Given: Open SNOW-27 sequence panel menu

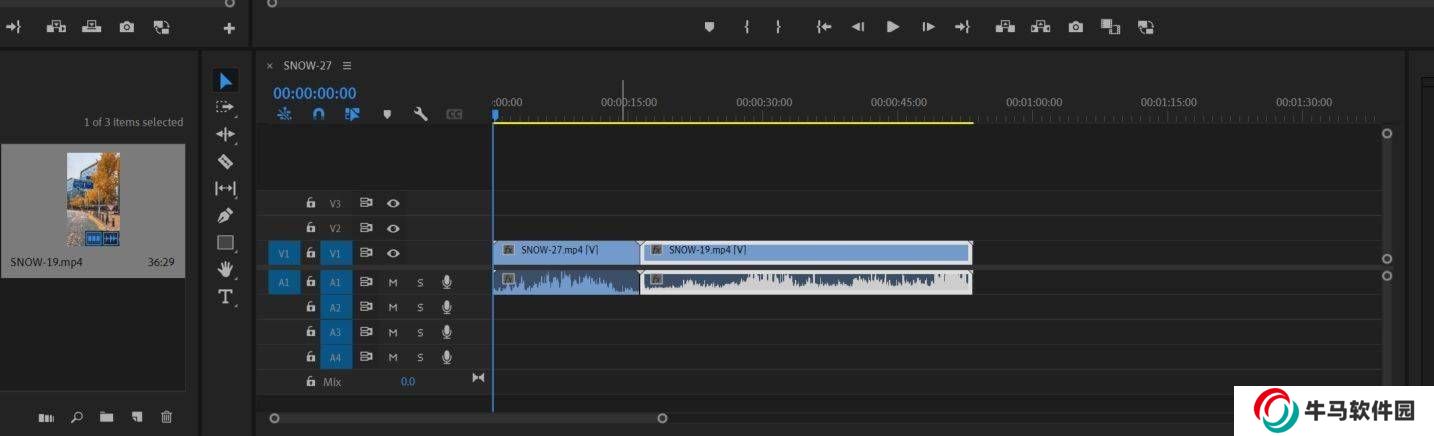Looking at the screenshot, I should click(347, 66).
